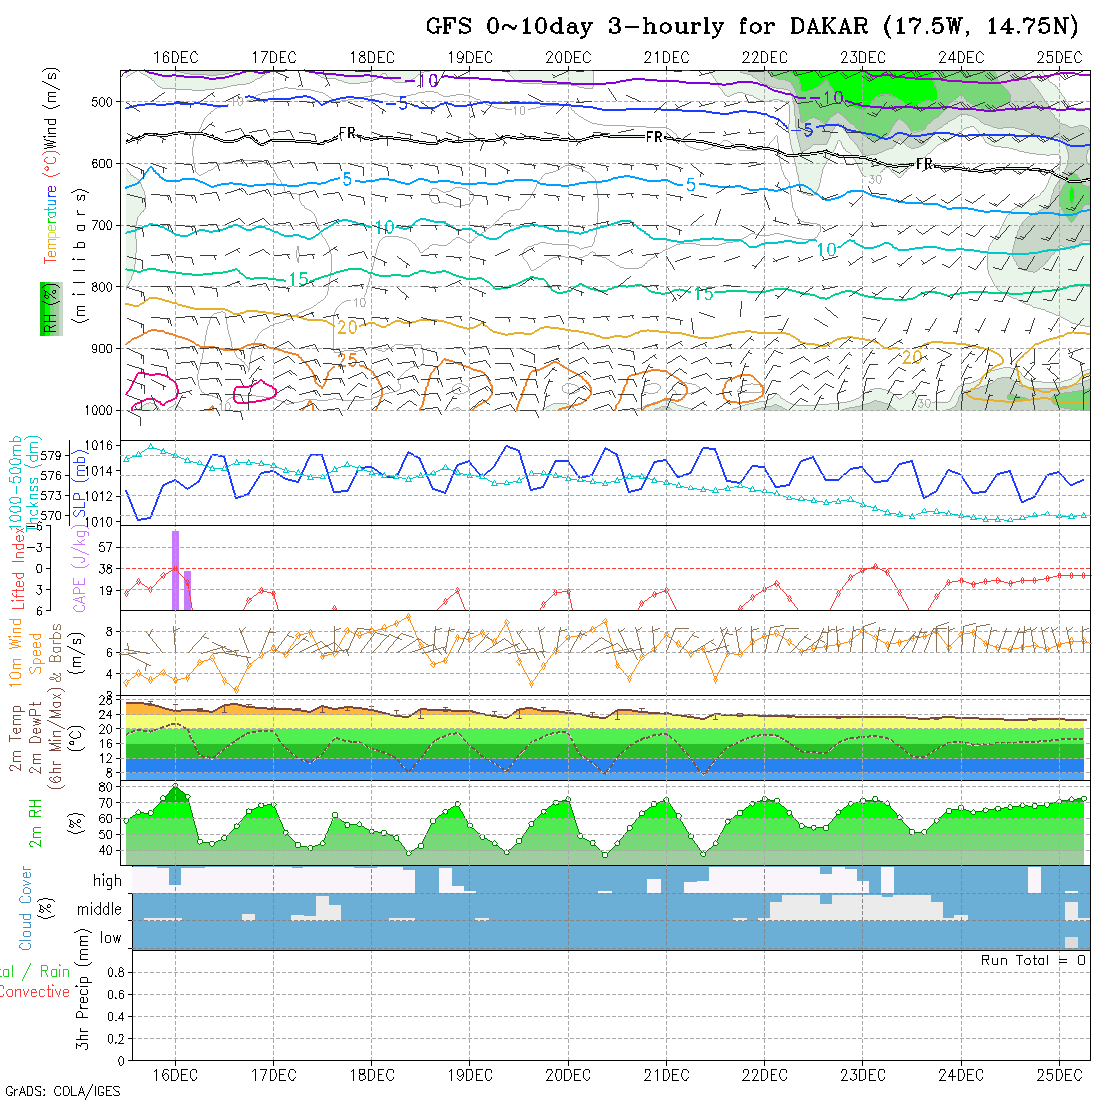Click the purple CAPE bar at 16DEC
1100x1100 pixels.
(175, 568)
